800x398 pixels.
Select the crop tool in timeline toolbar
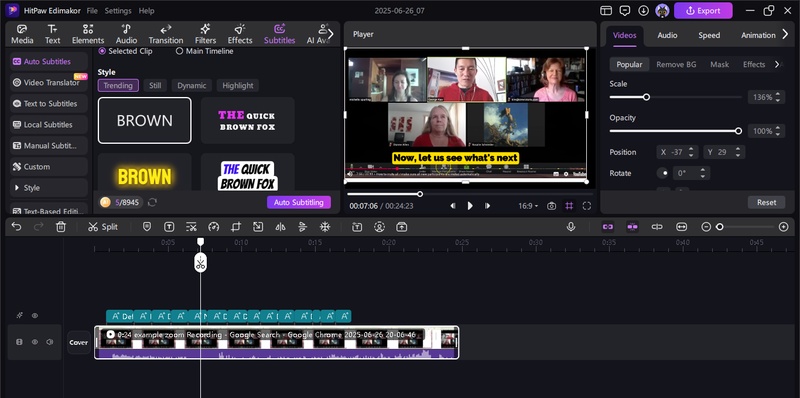(236, 227)
